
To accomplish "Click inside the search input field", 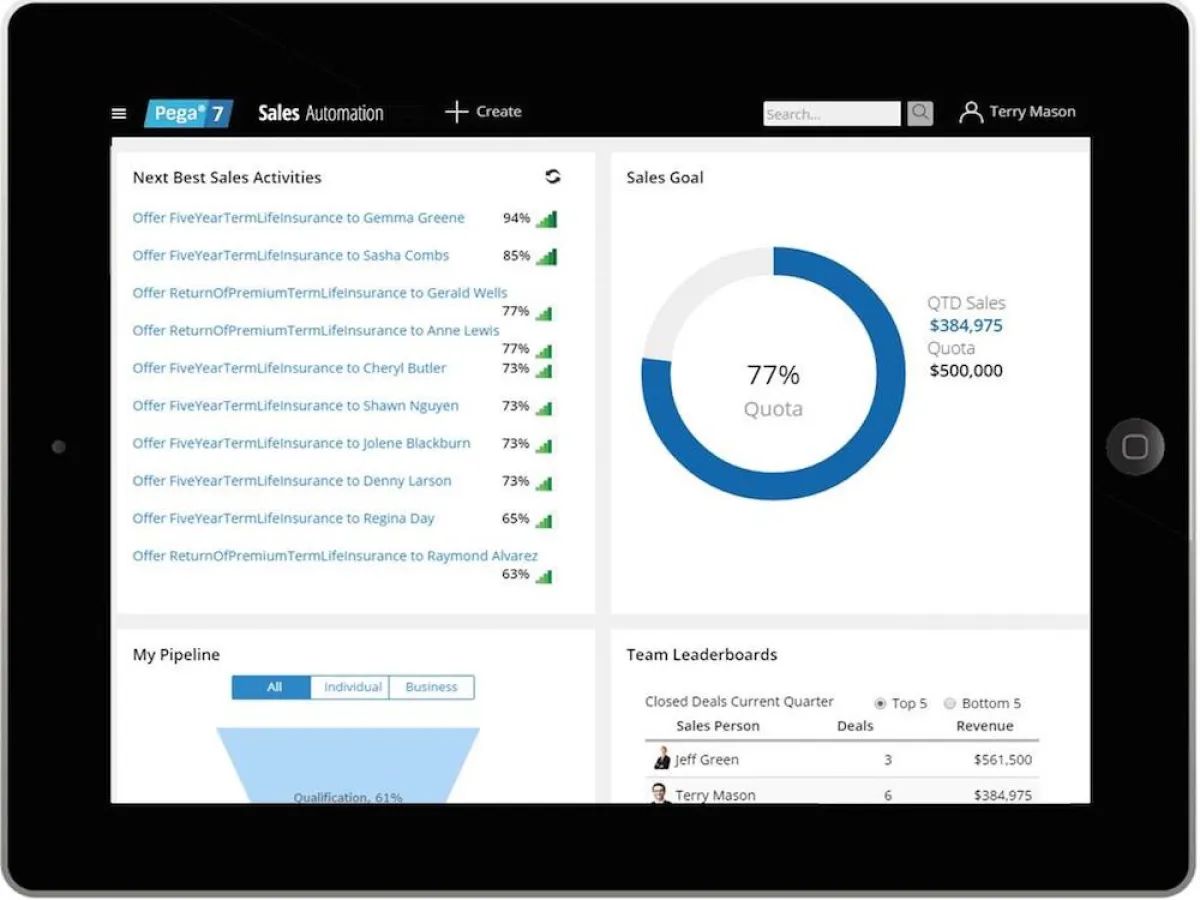I will point(830,113).
